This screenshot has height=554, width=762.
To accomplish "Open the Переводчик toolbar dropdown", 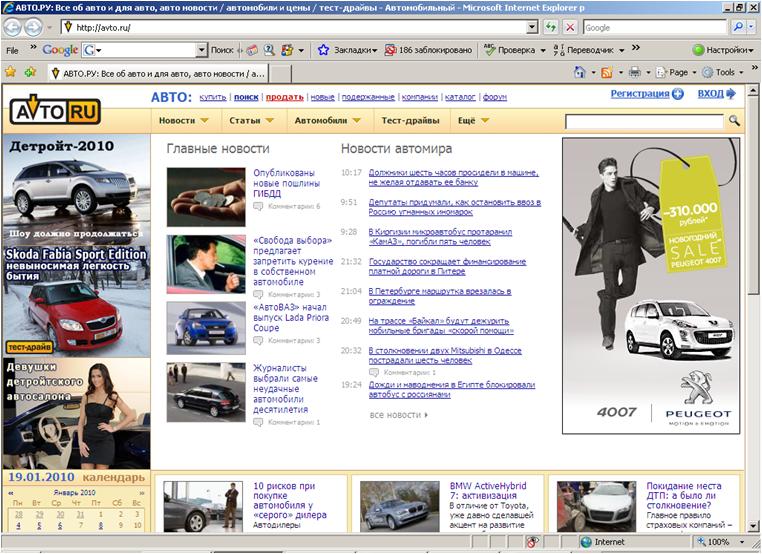I will pyautogui.click(x=596, y=49).
